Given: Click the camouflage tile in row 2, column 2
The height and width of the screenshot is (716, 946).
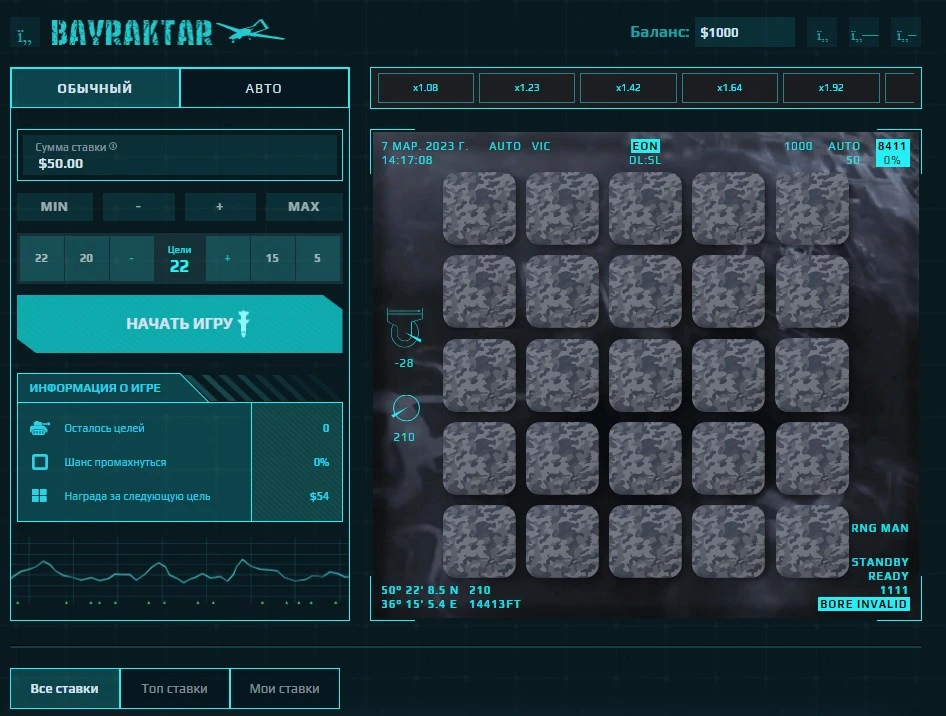Looking at the screenshot, I should click(562, 292).
